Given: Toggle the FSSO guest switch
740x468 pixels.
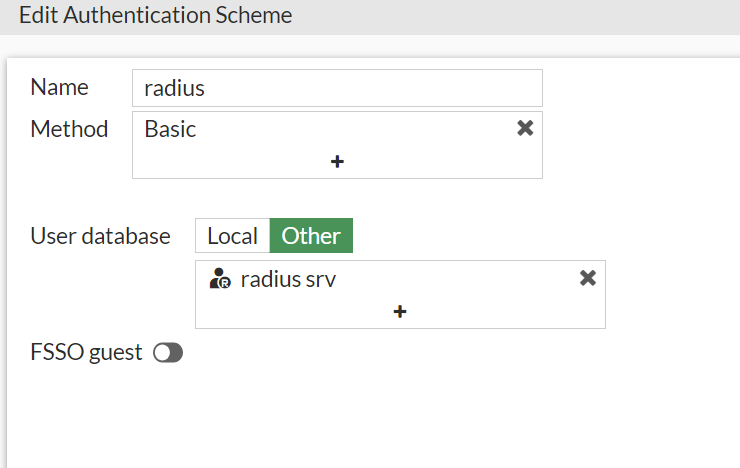Looking at the screenshot, I should click(x=168, y=353).
